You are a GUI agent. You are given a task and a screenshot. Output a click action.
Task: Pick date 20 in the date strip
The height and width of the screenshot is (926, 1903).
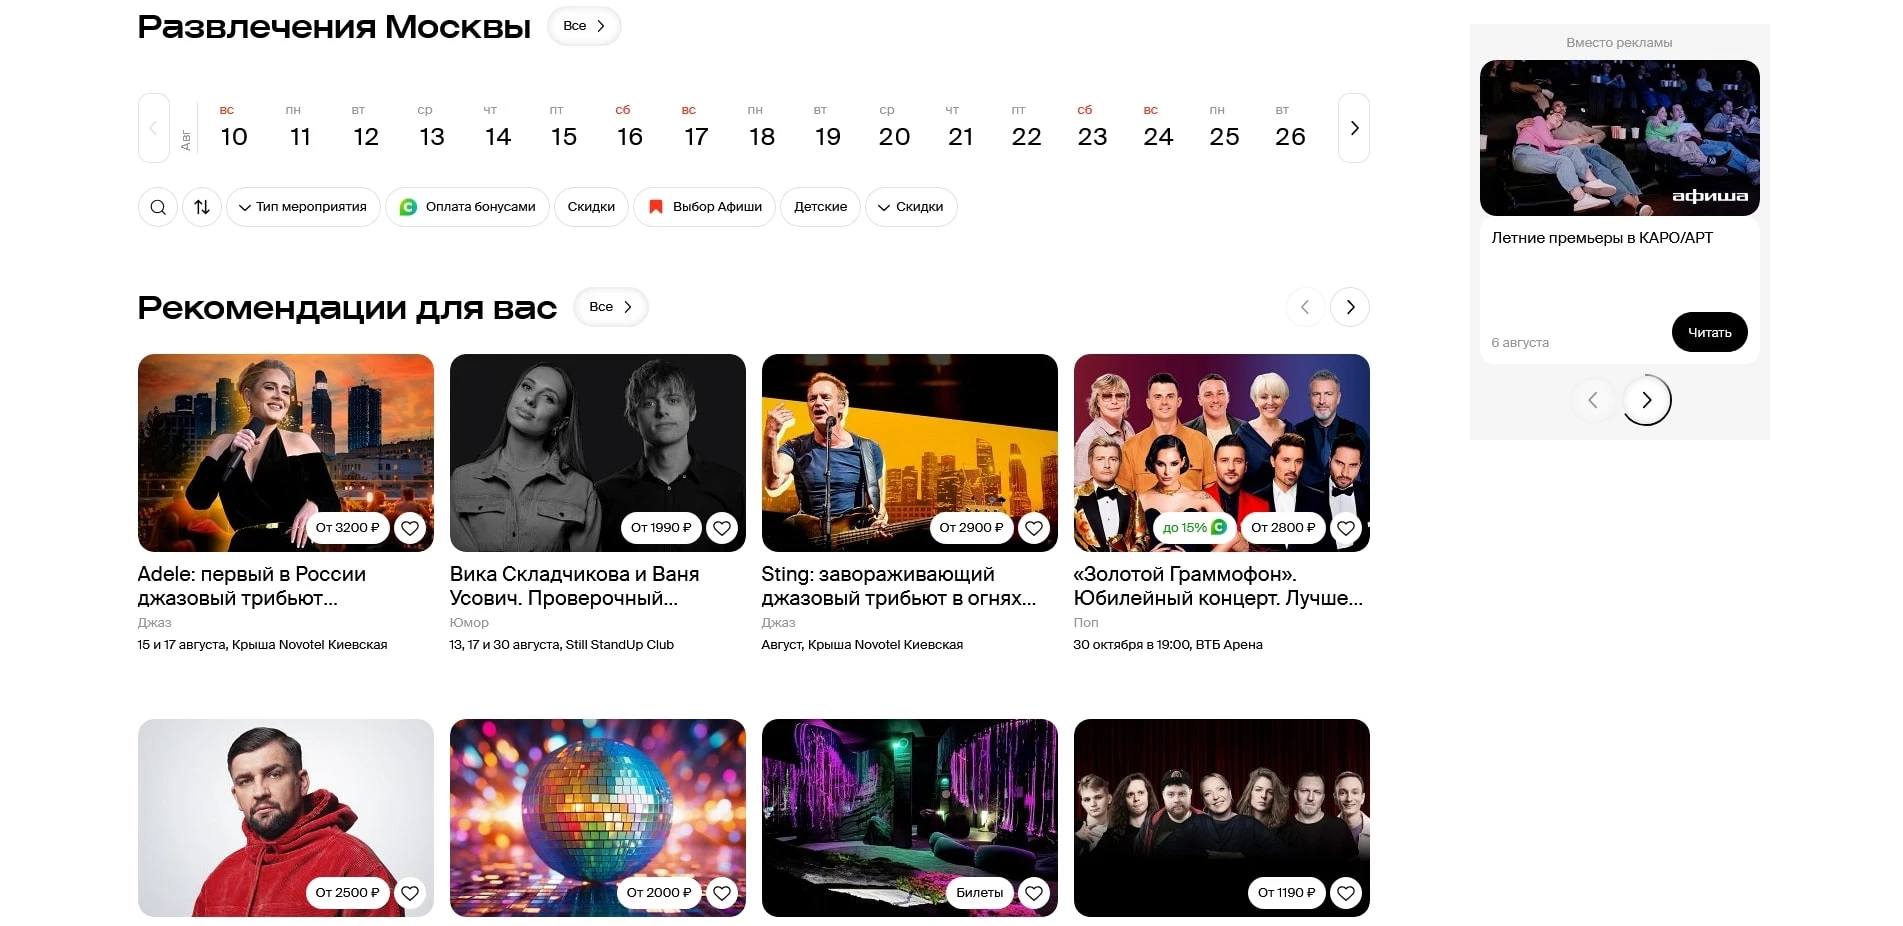point(894,128)
